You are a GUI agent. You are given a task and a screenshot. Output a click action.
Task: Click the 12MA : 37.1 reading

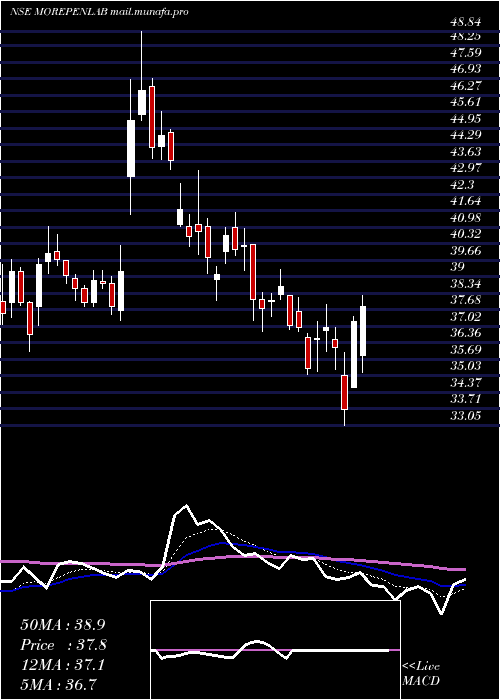click(63, 665)
